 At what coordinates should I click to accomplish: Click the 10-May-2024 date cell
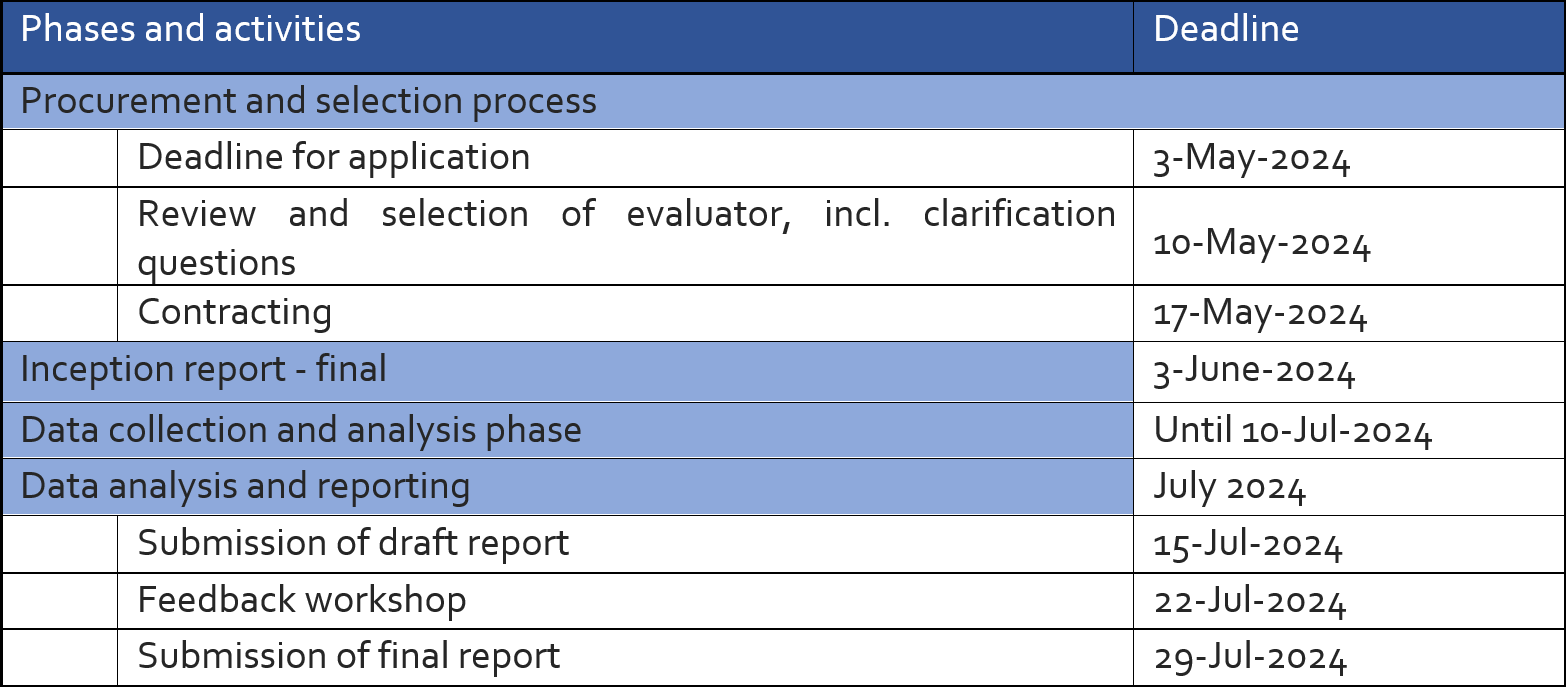coord(1261,244)
